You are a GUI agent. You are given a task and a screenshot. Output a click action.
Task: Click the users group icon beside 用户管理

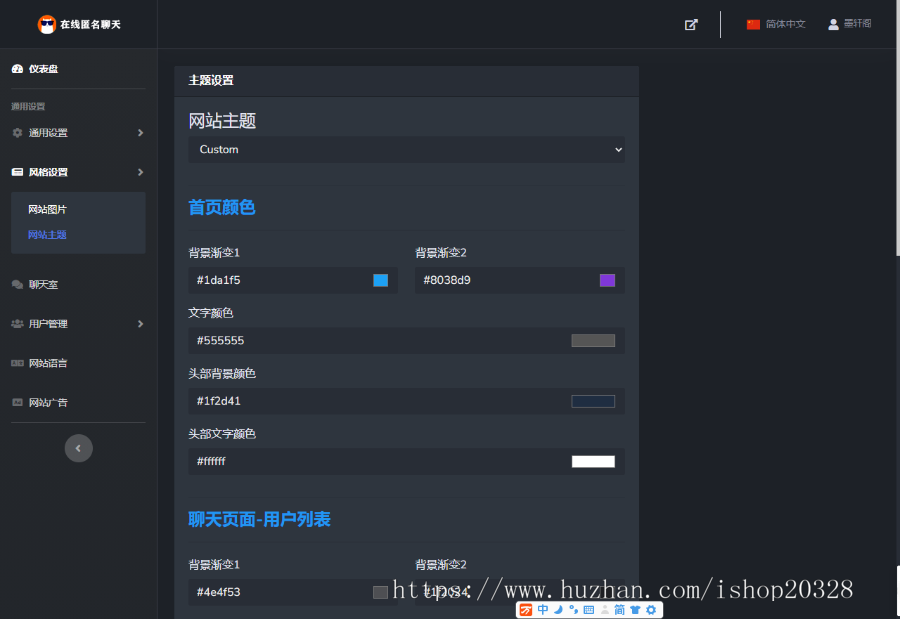17,324
